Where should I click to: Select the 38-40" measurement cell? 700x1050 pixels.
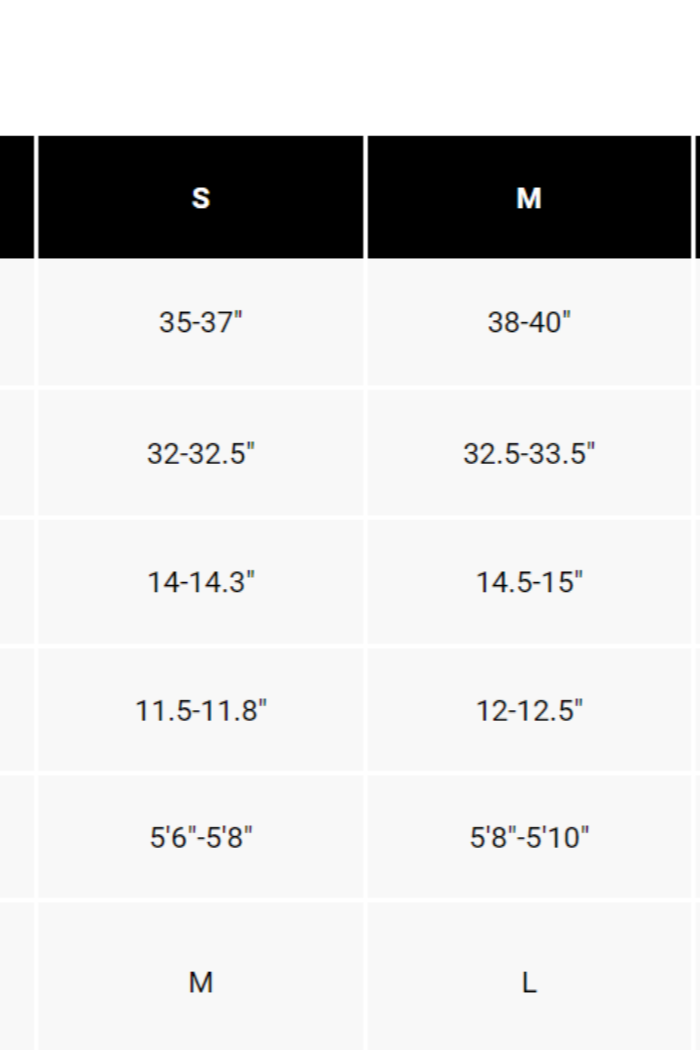pos(529,323)
